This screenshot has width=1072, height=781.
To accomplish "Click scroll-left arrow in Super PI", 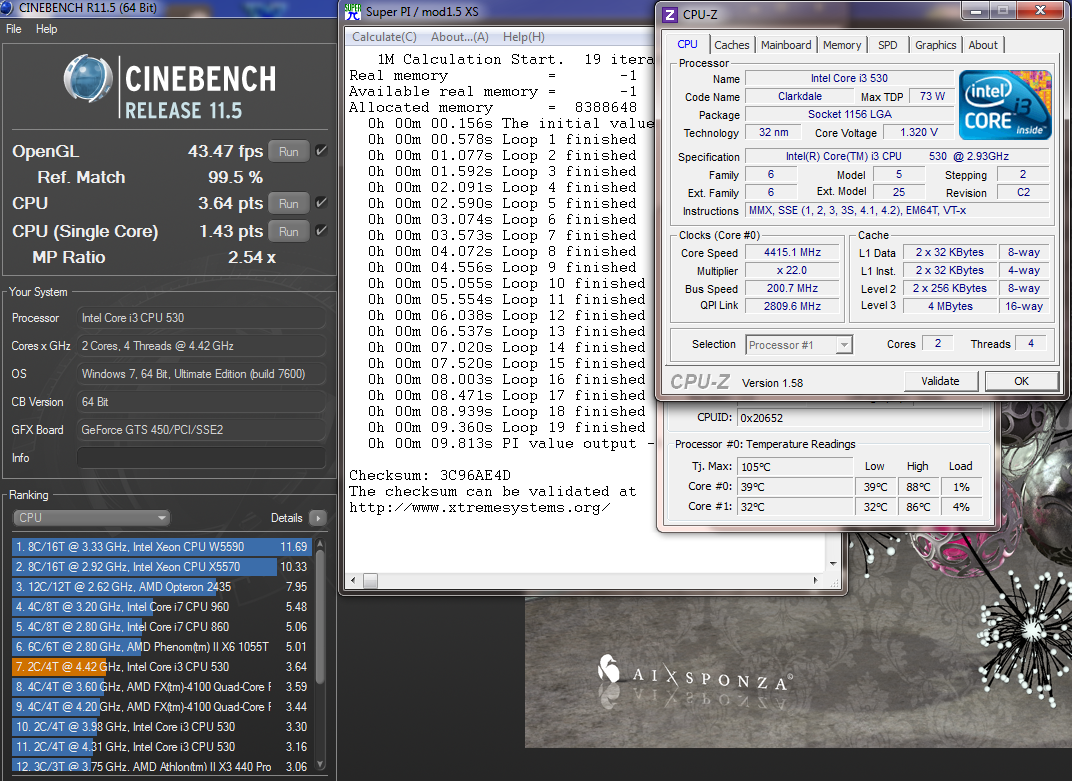I will click(353, 581).
